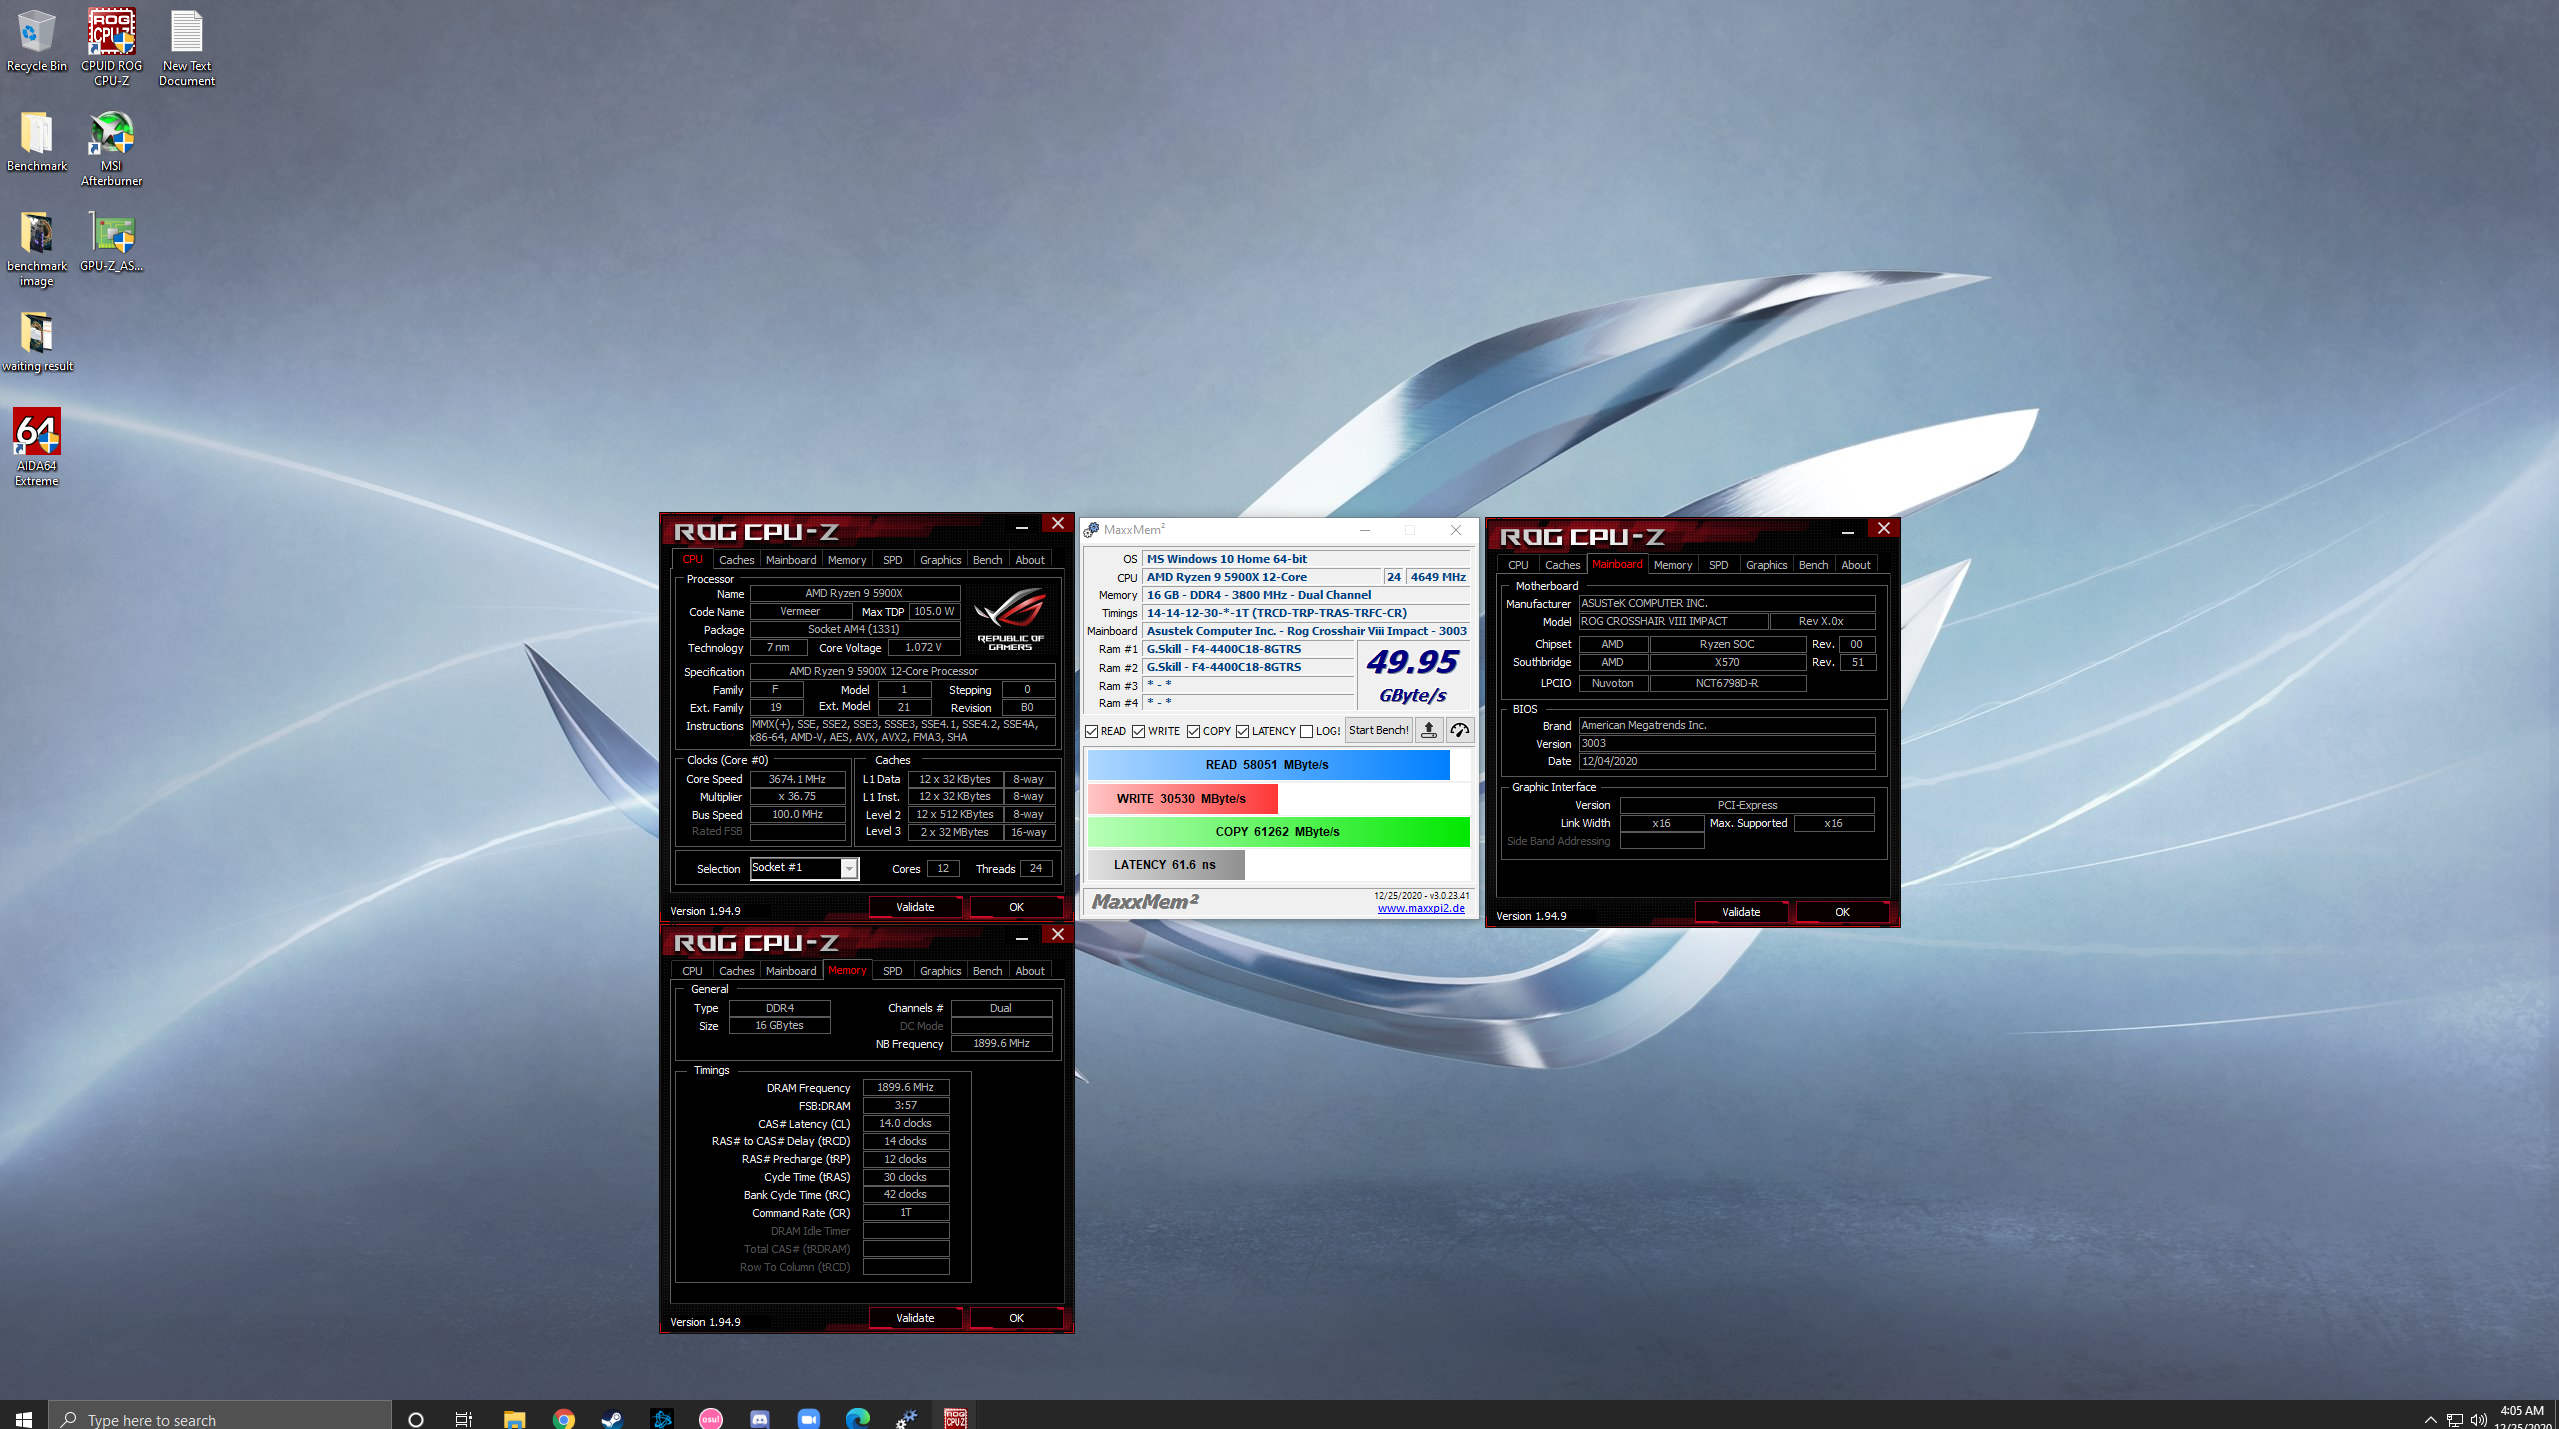Uncheck the LATENCY test checkbox
The width and height of the screenshot is (2559, 1429).
1242,731
